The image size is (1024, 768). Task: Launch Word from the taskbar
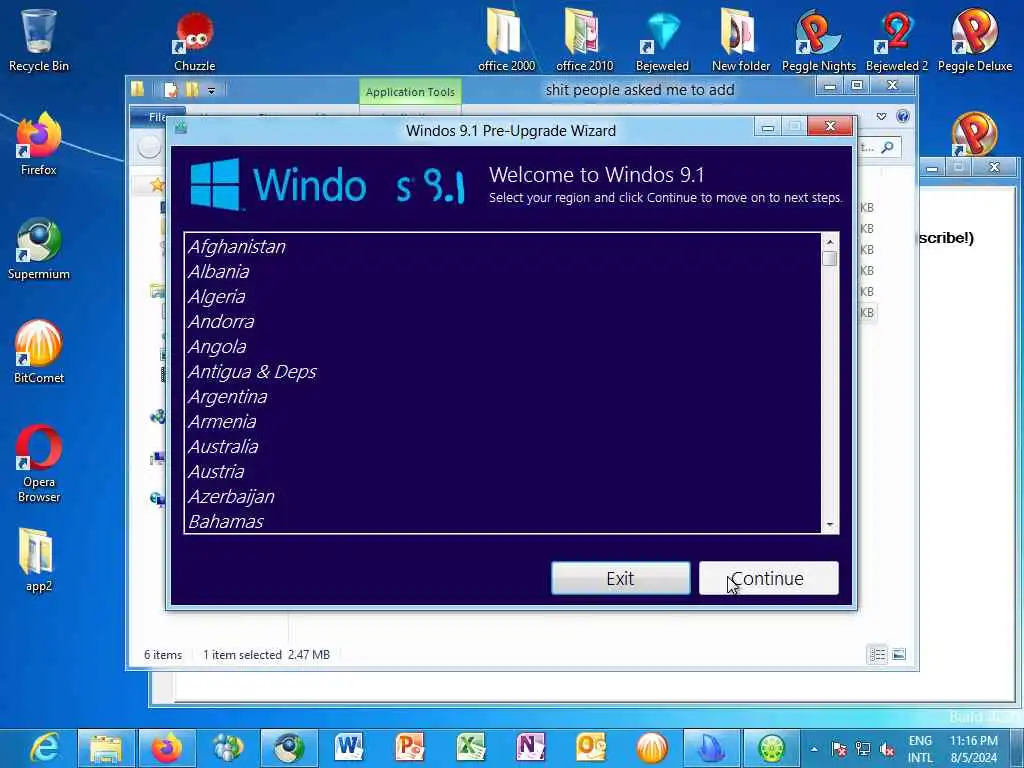(349, 748)
